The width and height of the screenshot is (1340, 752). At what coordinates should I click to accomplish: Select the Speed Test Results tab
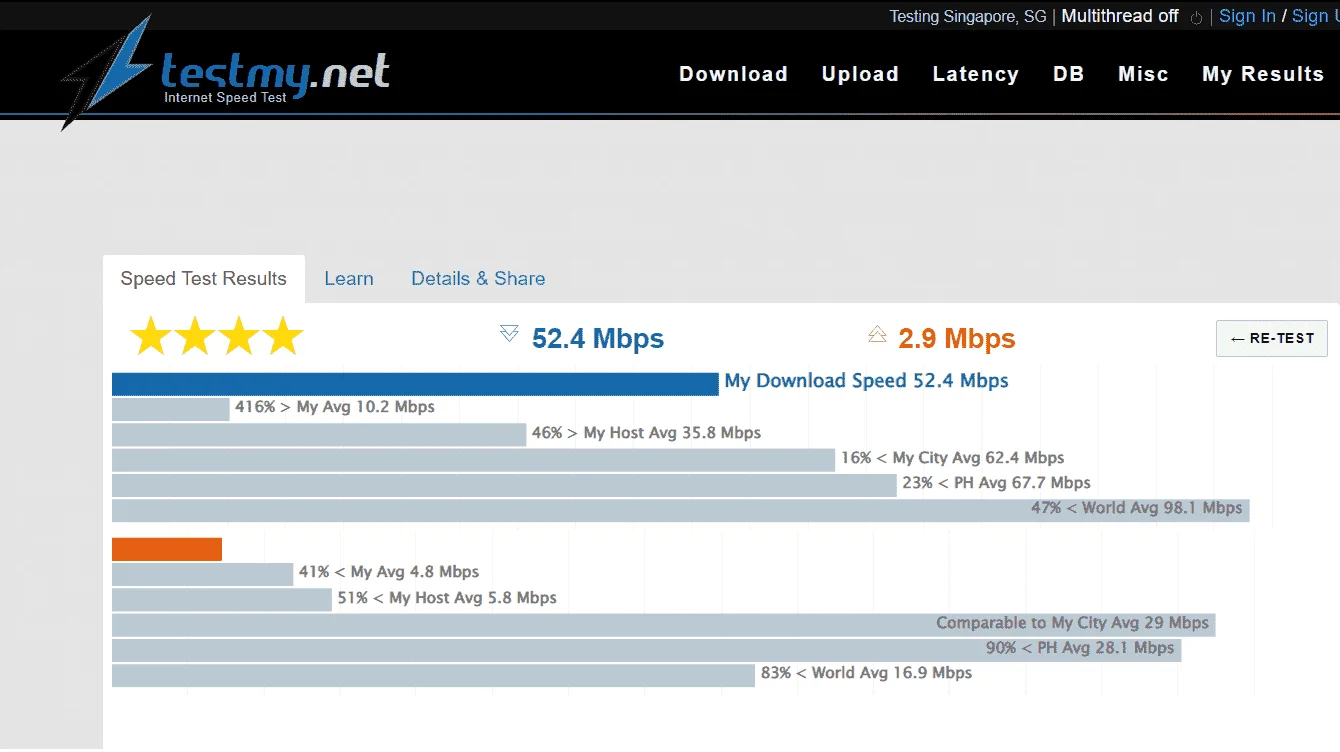tap(204, 279)
